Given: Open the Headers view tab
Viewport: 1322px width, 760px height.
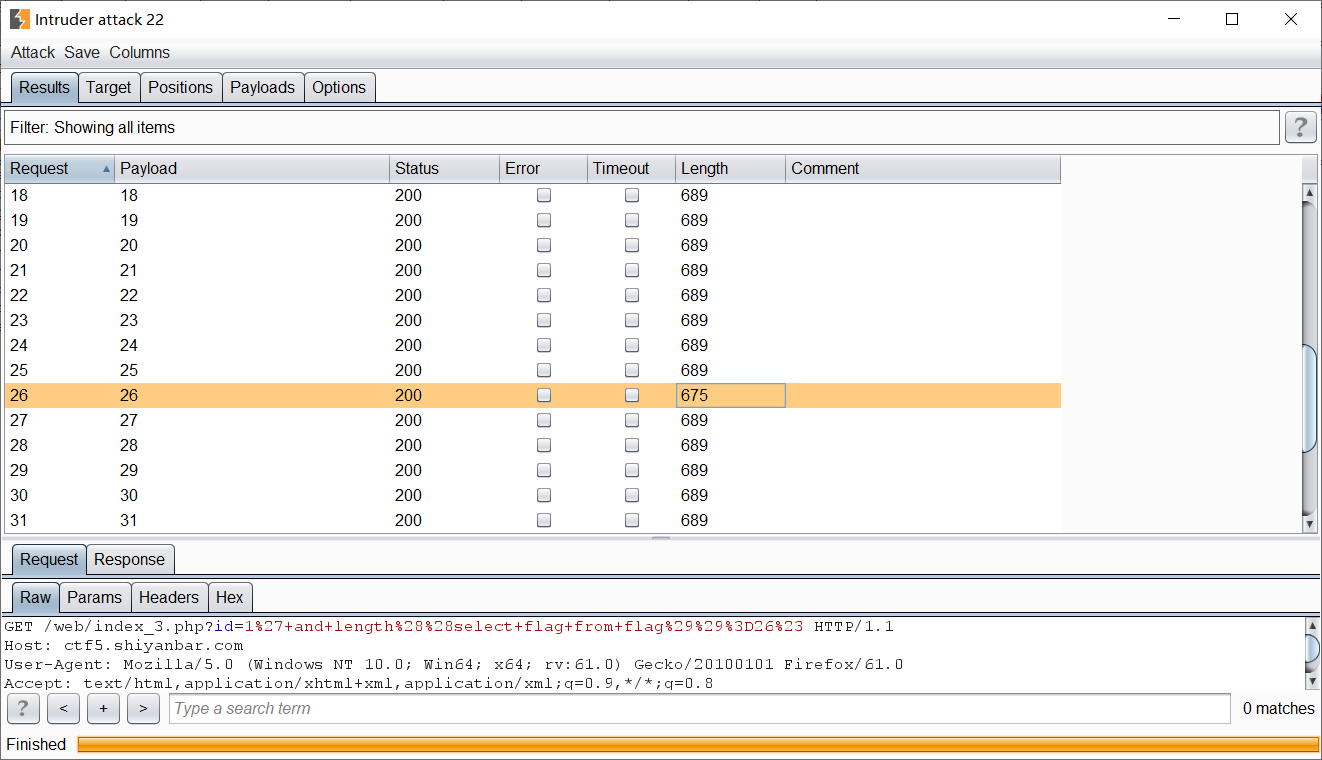Looking at the screenshot, I should (x=169, y=597).
